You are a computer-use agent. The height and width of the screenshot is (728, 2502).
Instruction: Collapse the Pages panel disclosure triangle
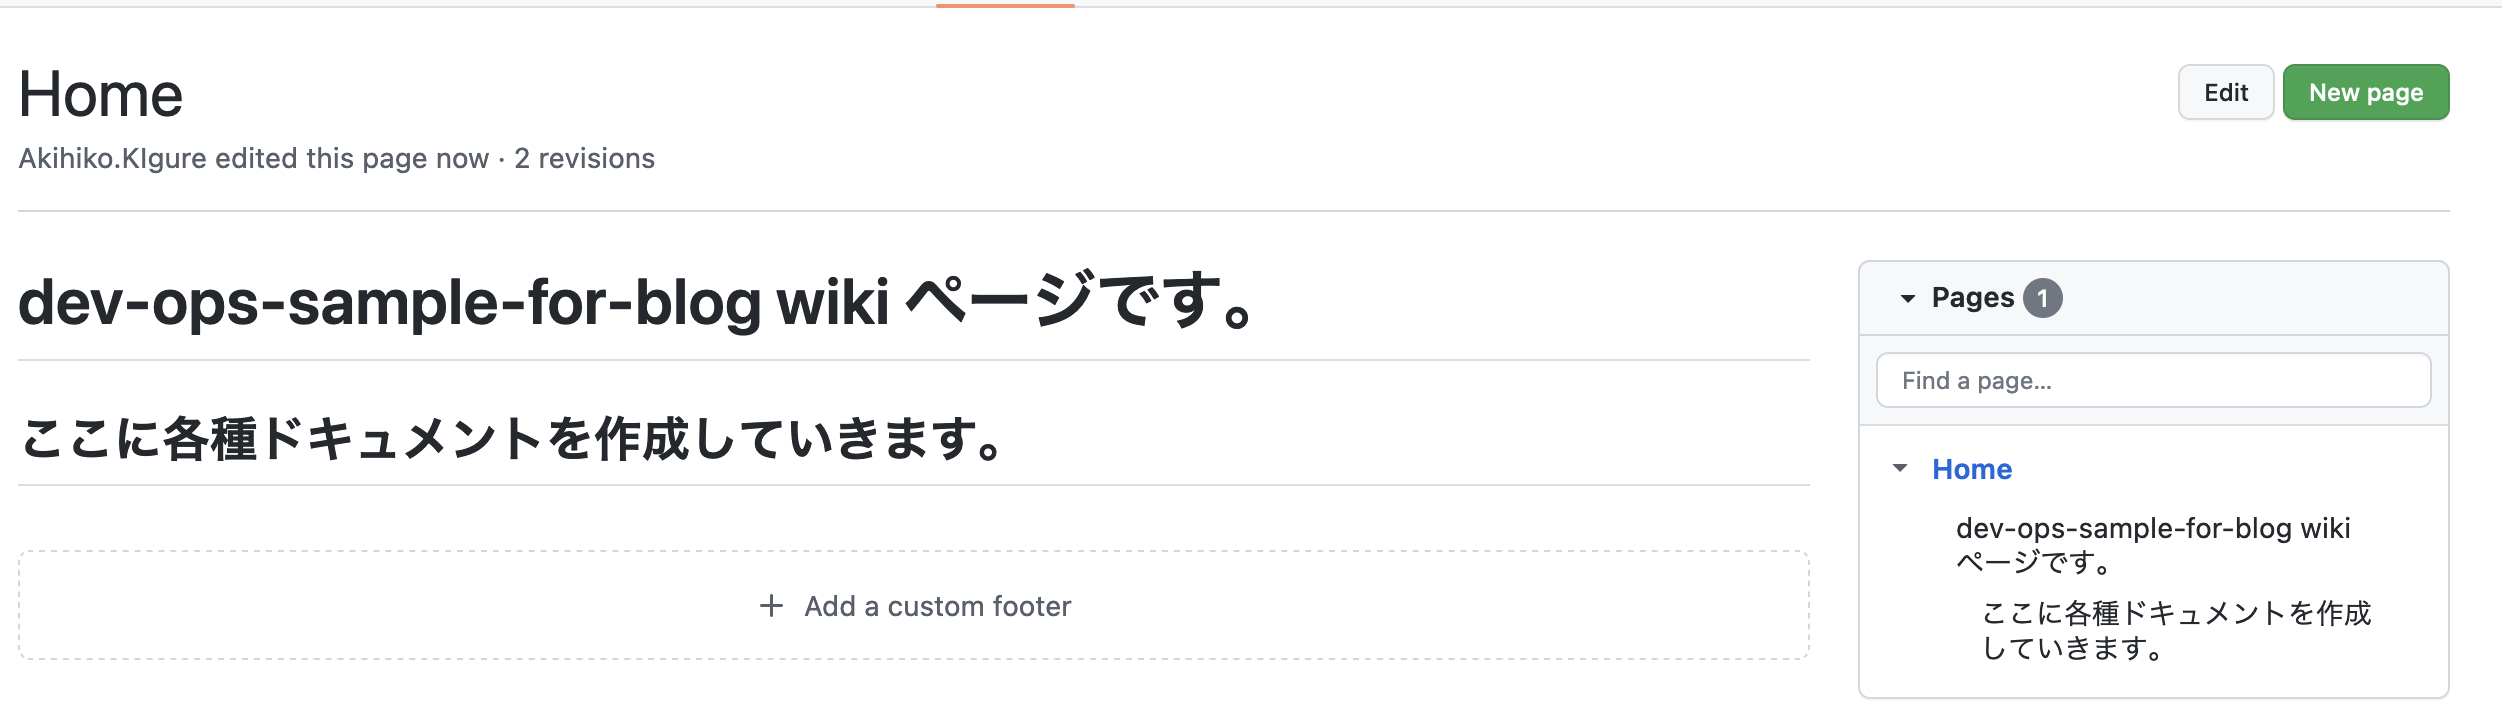click(x=1907, y=298)
